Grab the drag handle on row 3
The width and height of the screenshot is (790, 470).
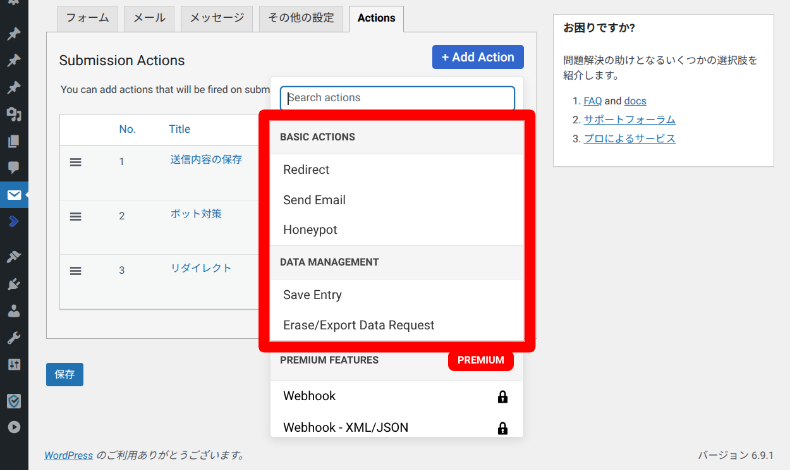(x=76, y=271)
